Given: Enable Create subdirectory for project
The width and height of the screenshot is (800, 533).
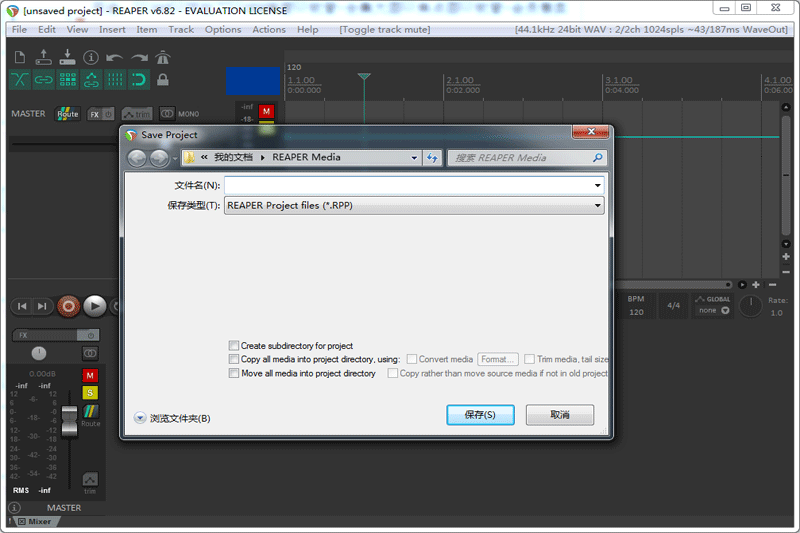Looking at the screenshot, I should pyautogui.click(x=234, y=346).
